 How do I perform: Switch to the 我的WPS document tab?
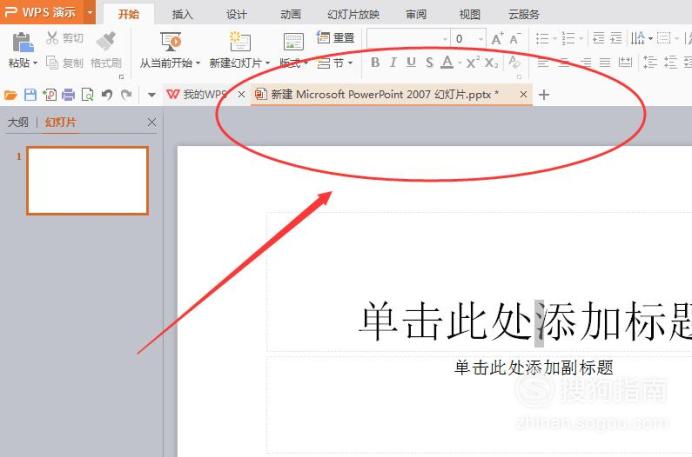[198, 94]
